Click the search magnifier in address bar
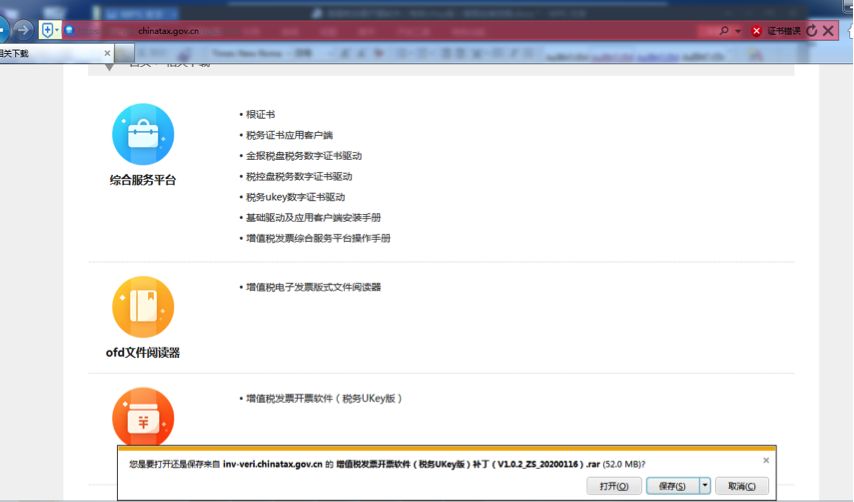This screenshot has height=502, width=854. pyautogui.click(x=724, y=30)
